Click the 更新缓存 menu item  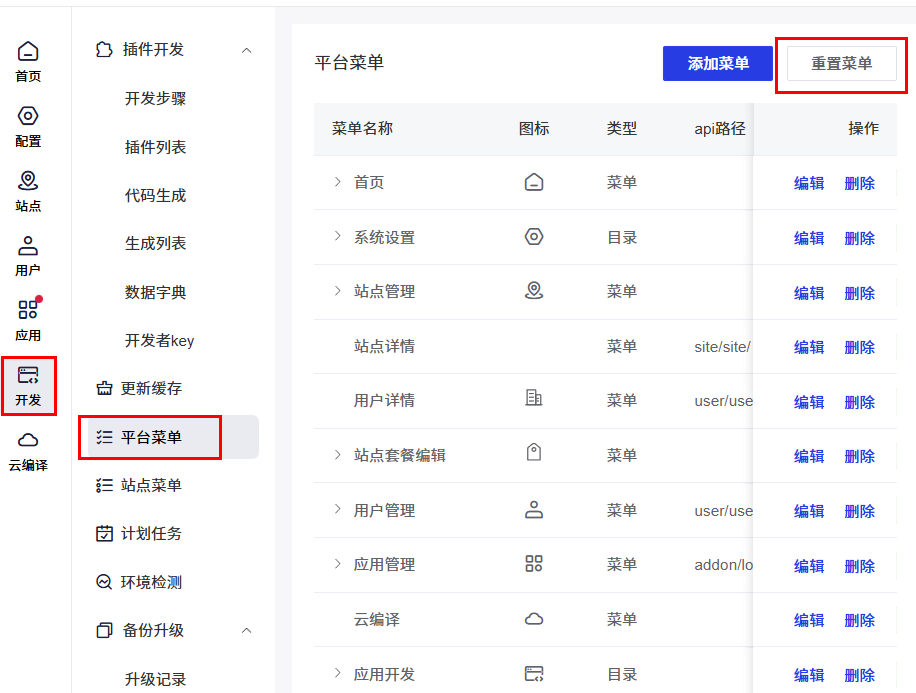(x=151, y=388)
